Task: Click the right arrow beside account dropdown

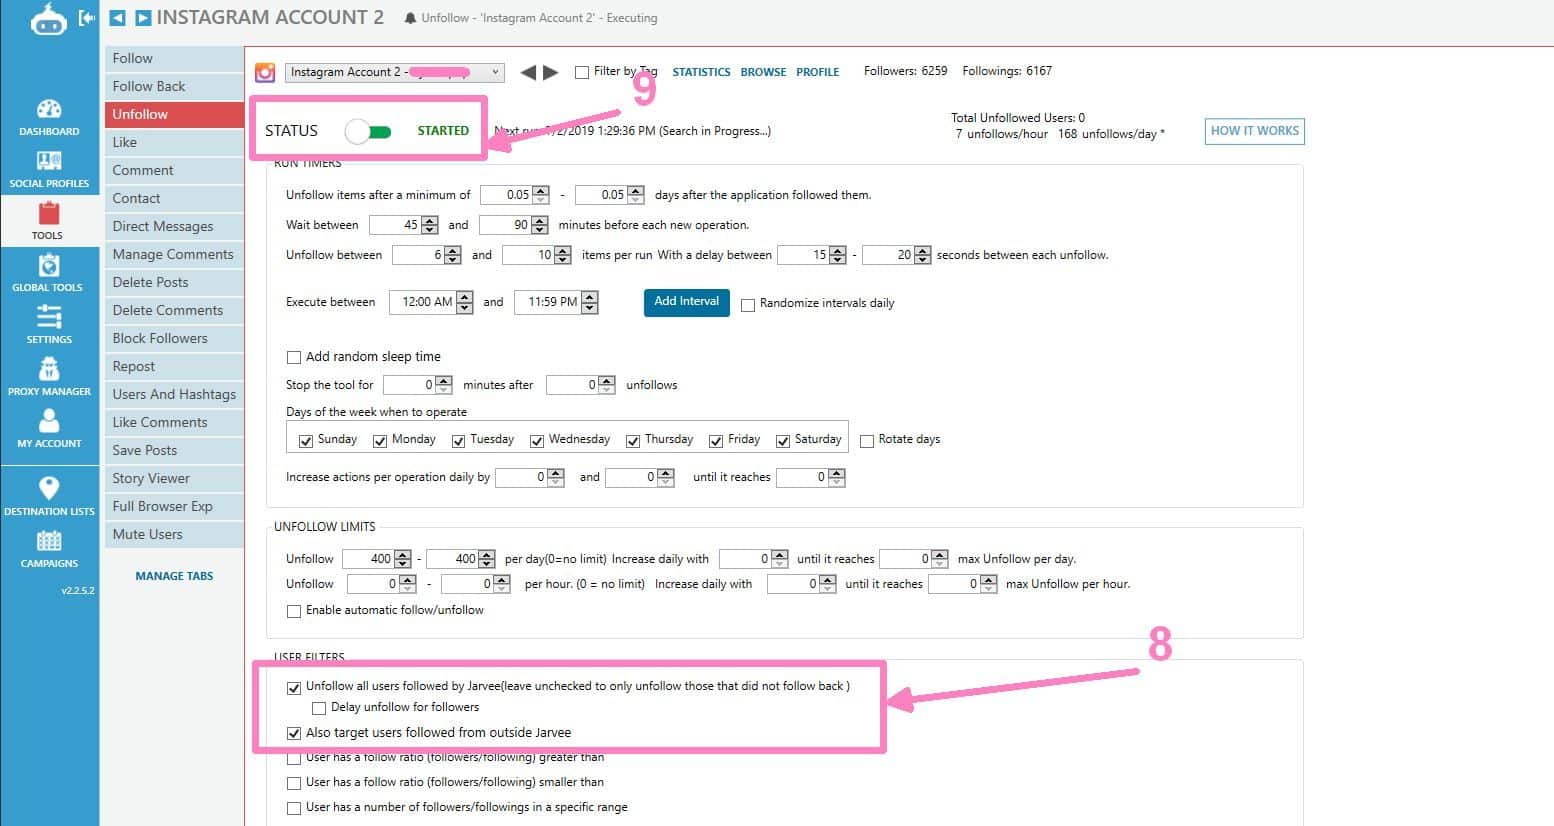Action: tap(550, 72)
